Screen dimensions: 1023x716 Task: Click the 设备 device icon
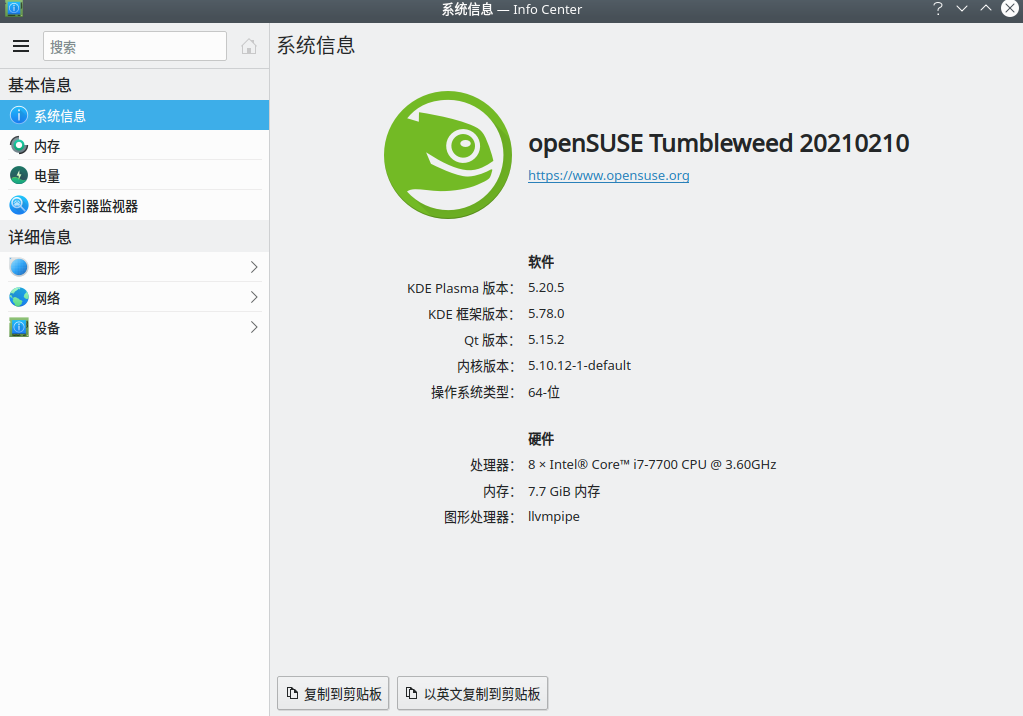[19, 328]
